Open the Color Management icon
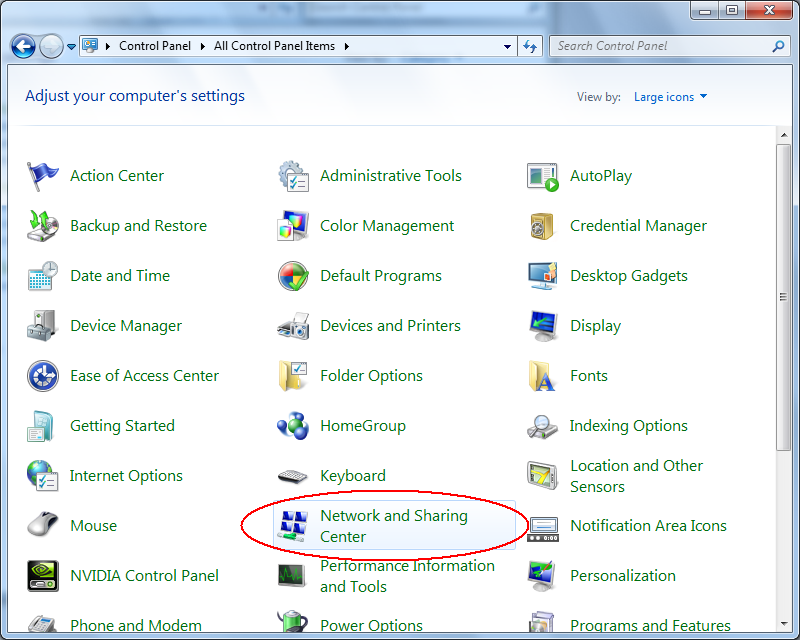 pos(293,226)
